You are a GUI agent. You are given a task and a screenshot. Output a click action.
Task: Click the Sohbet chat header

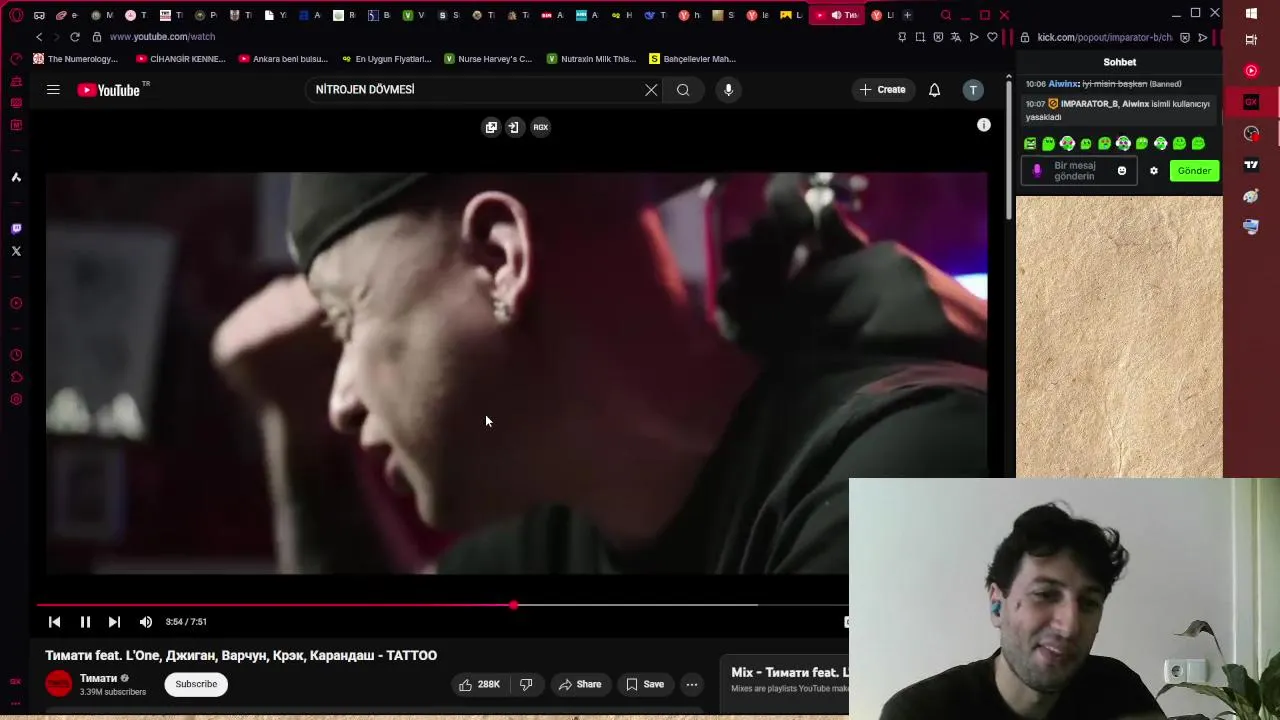click(x=1120, y=62)
